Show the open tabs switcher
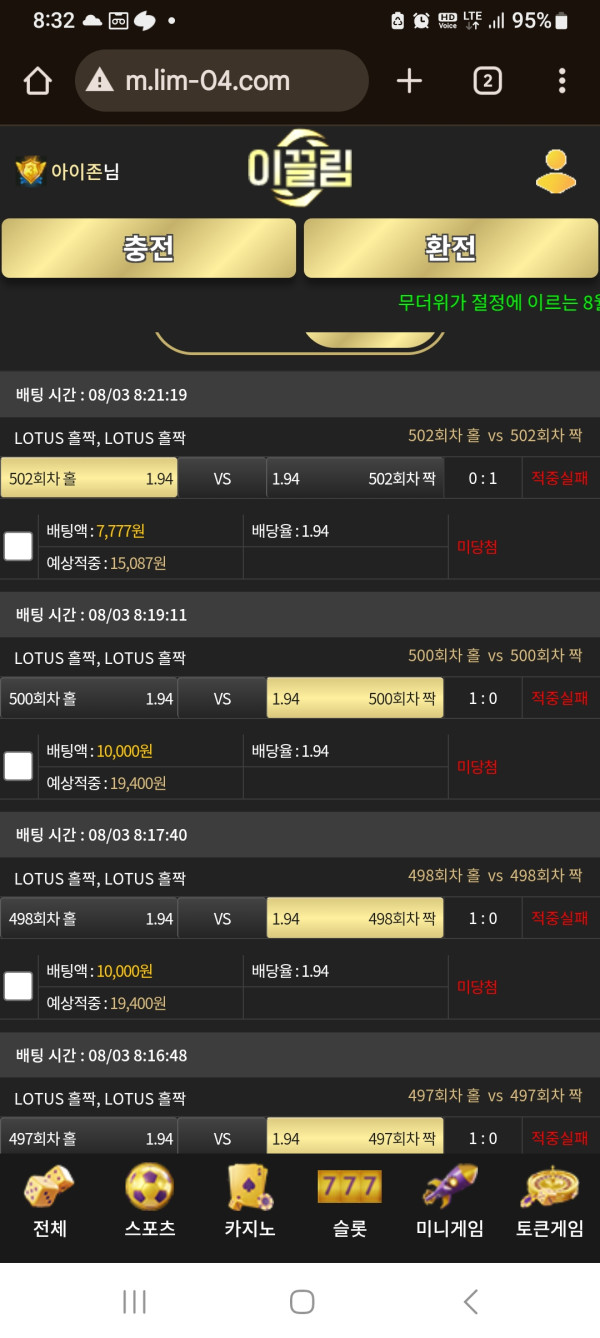600x1338 pixels. tap(487, 81)
